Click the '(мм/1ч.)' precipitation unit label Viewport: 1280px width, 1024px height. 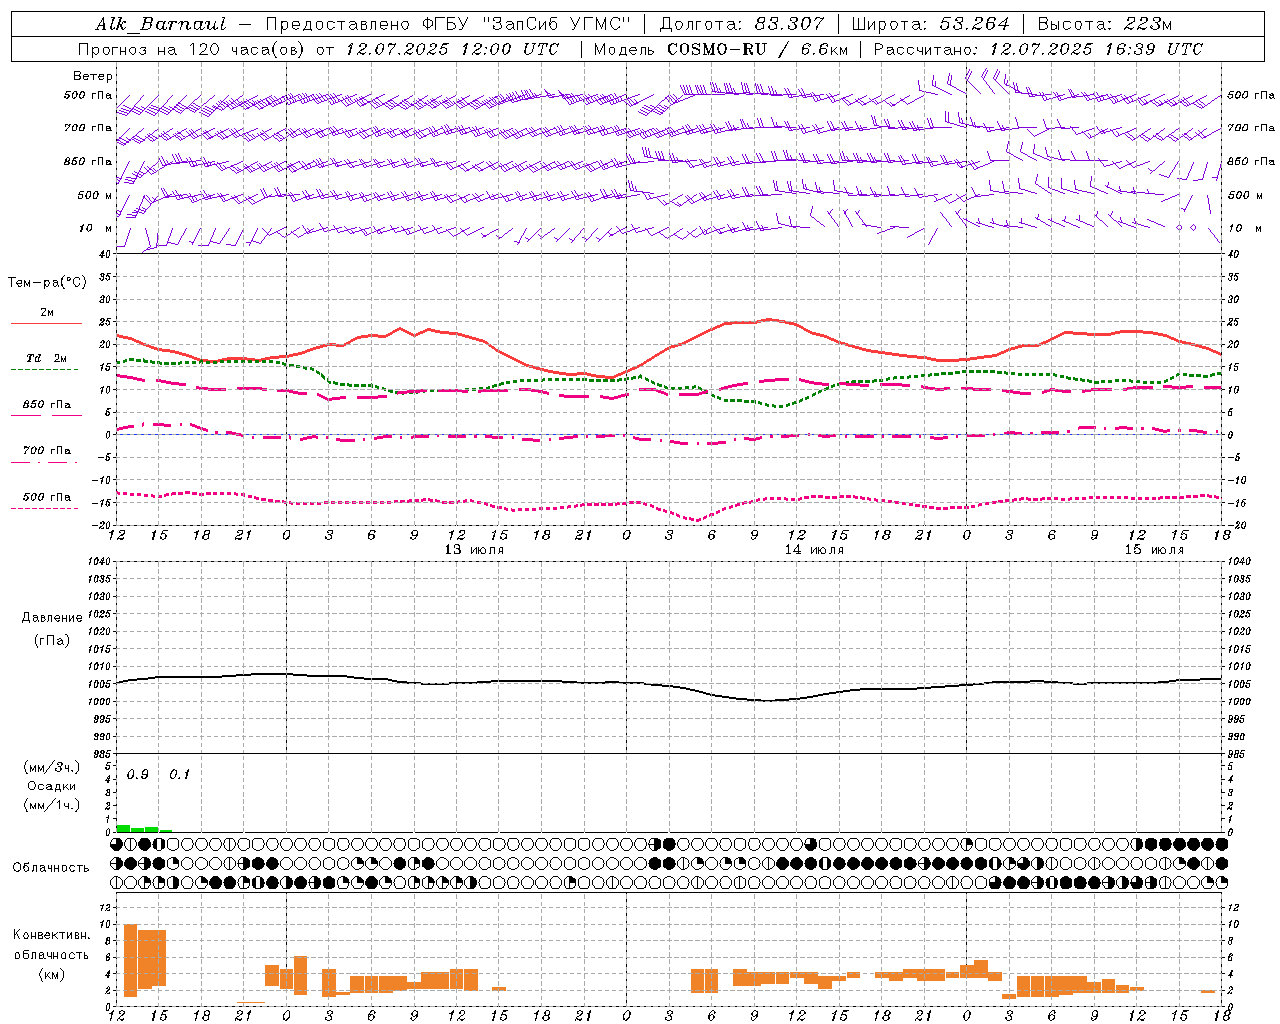tap(51, 805)
